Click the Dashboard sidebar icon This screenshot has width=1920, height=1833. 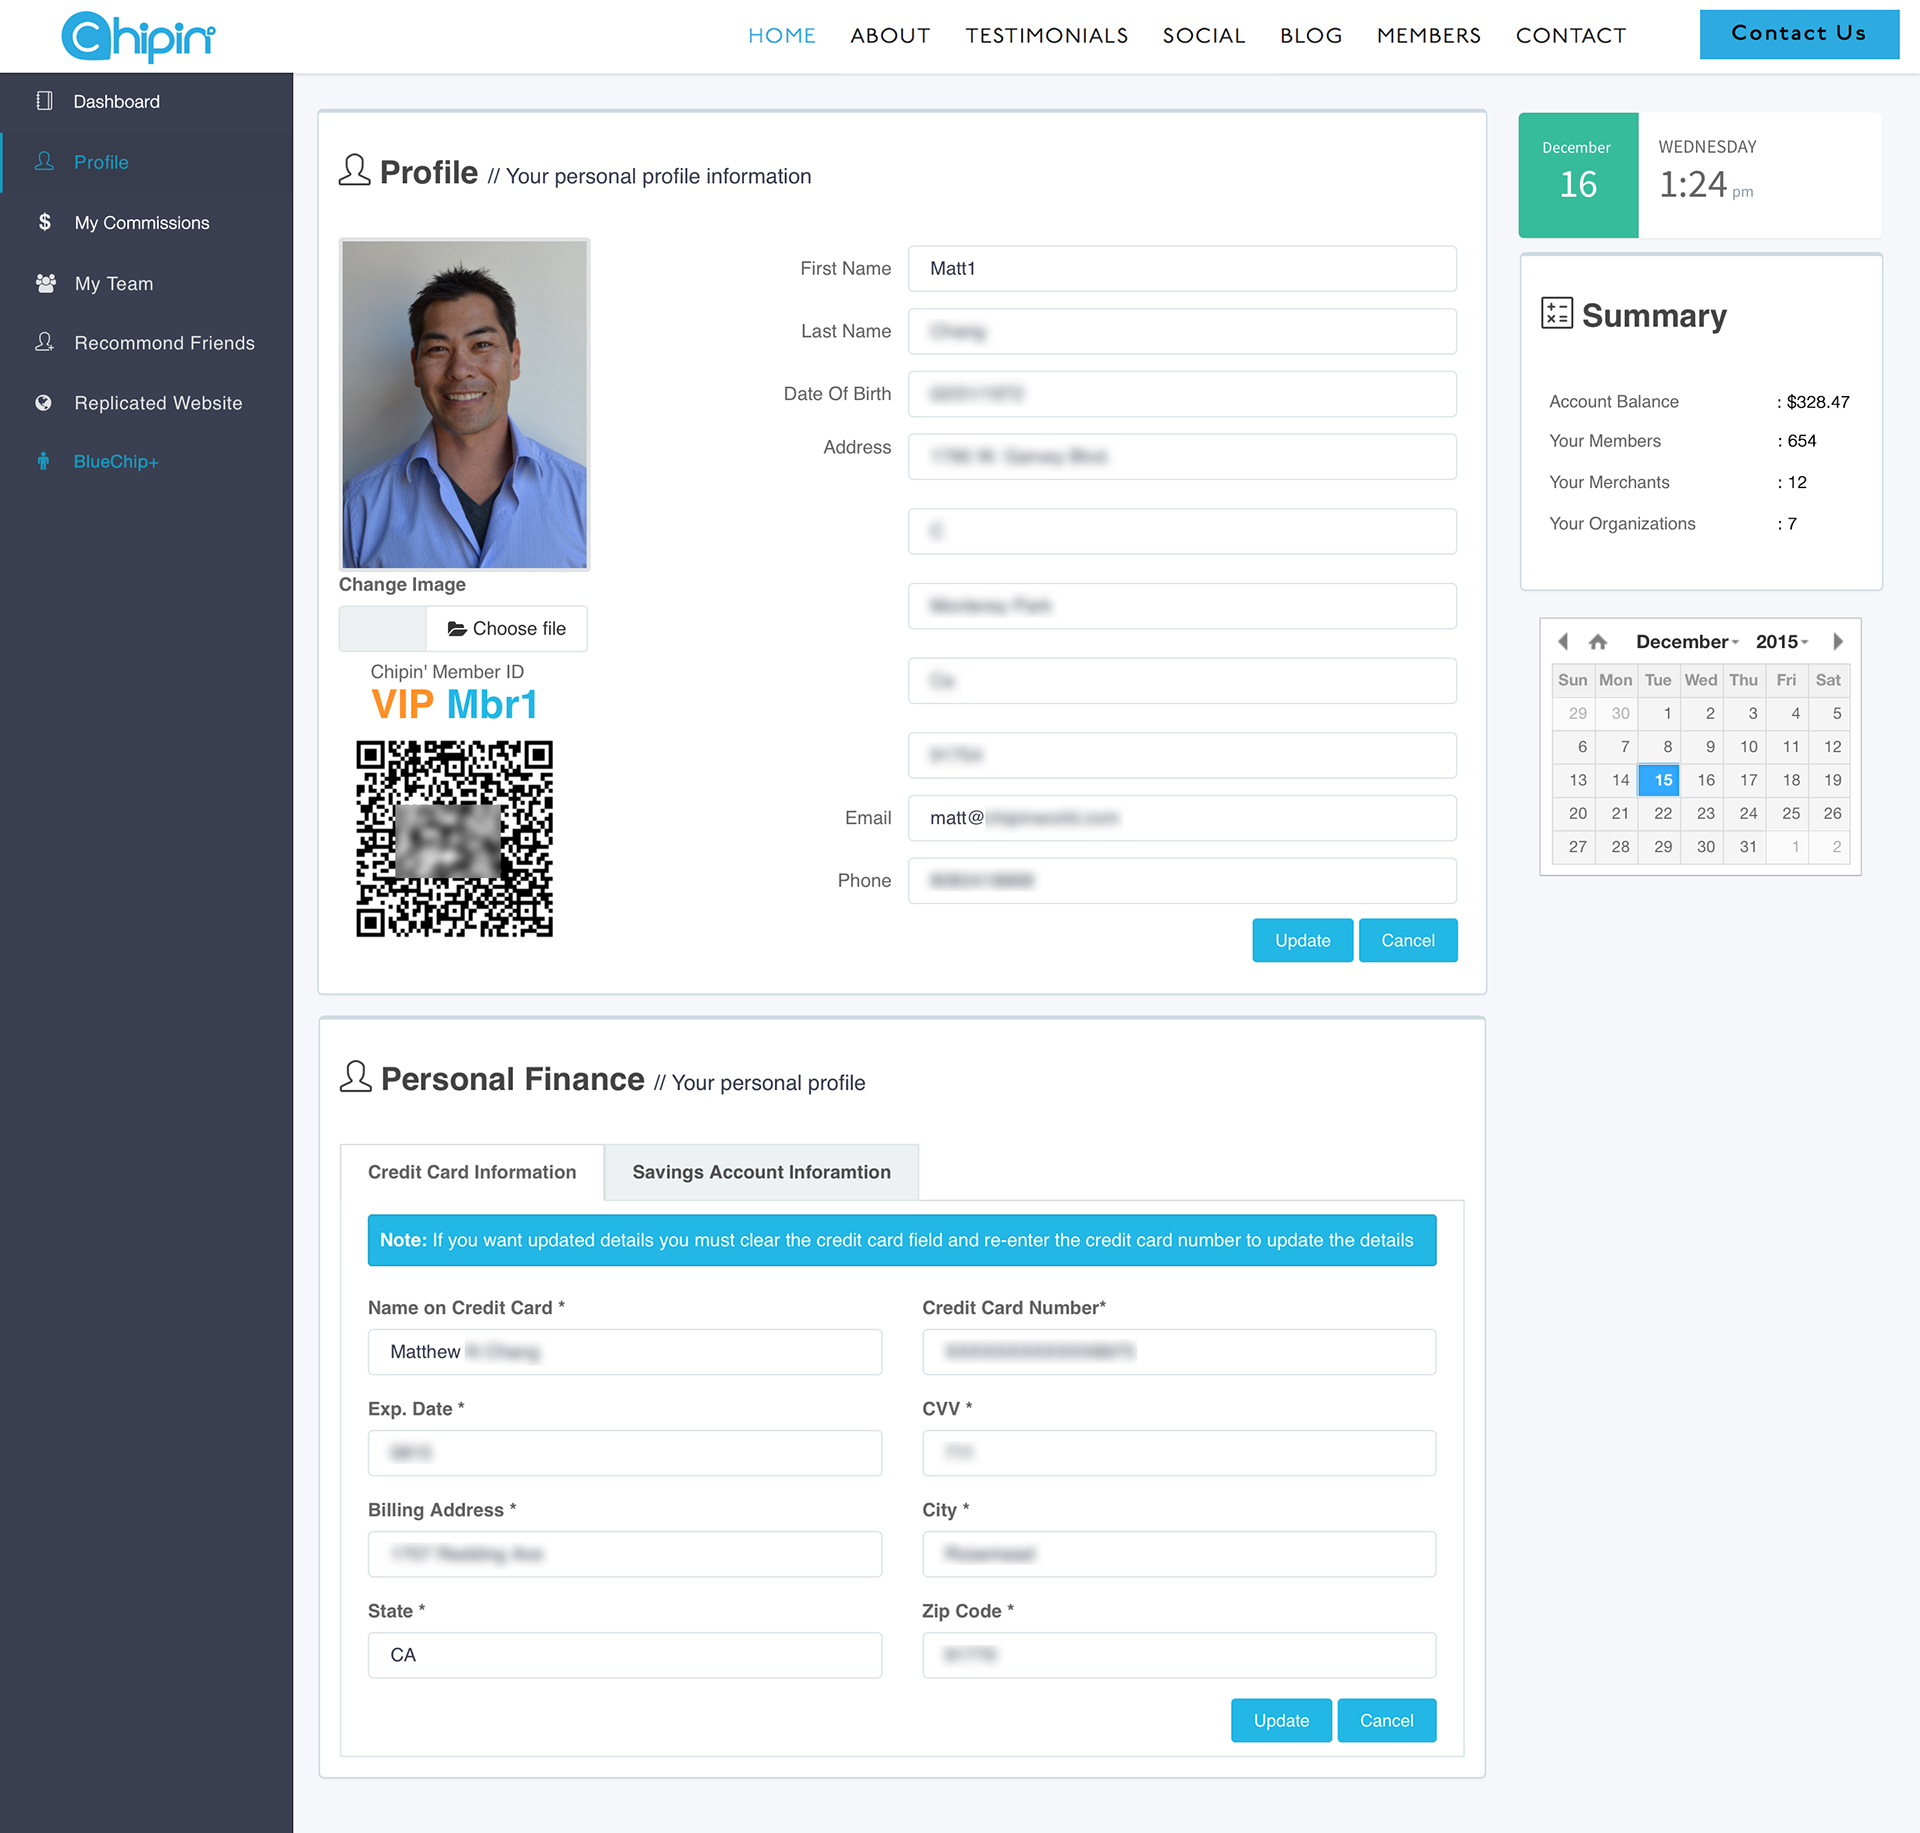[x=44, y=101]
